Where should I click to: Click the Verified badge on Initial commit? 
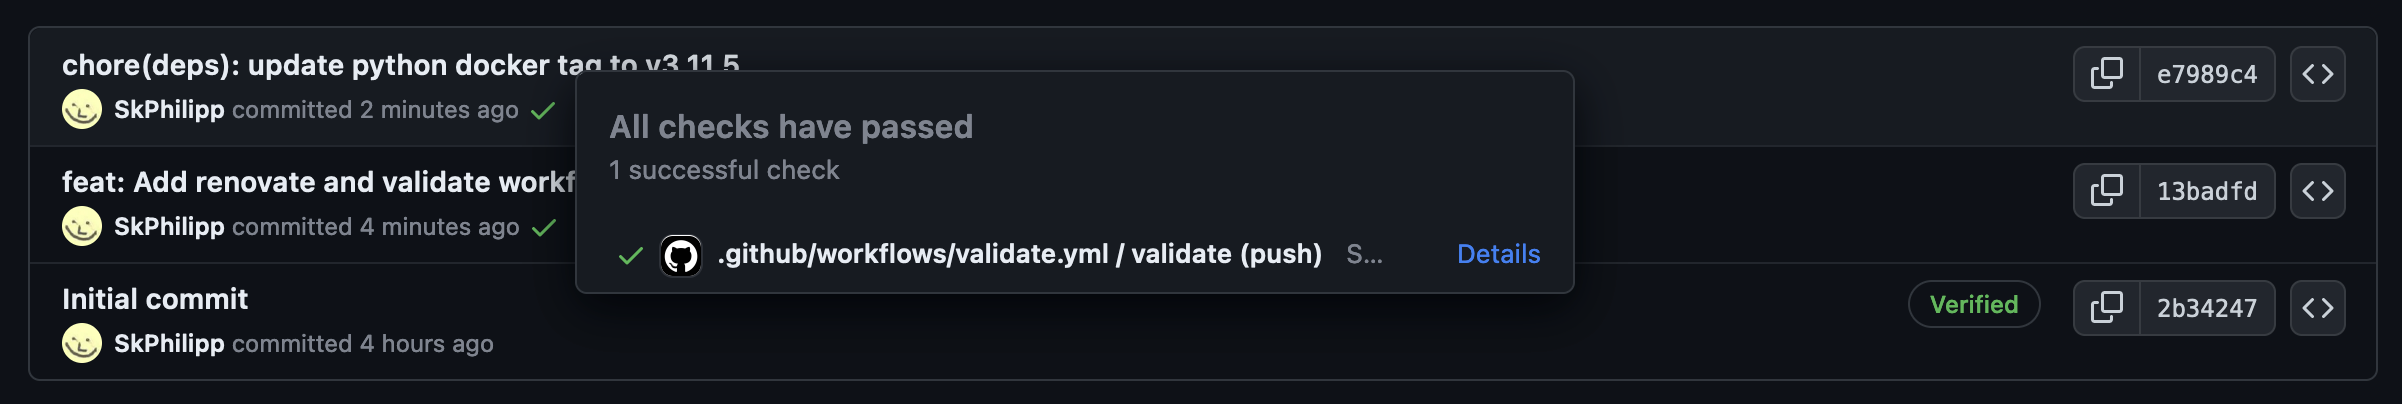pyautogui.click(x=1973, y=305)
